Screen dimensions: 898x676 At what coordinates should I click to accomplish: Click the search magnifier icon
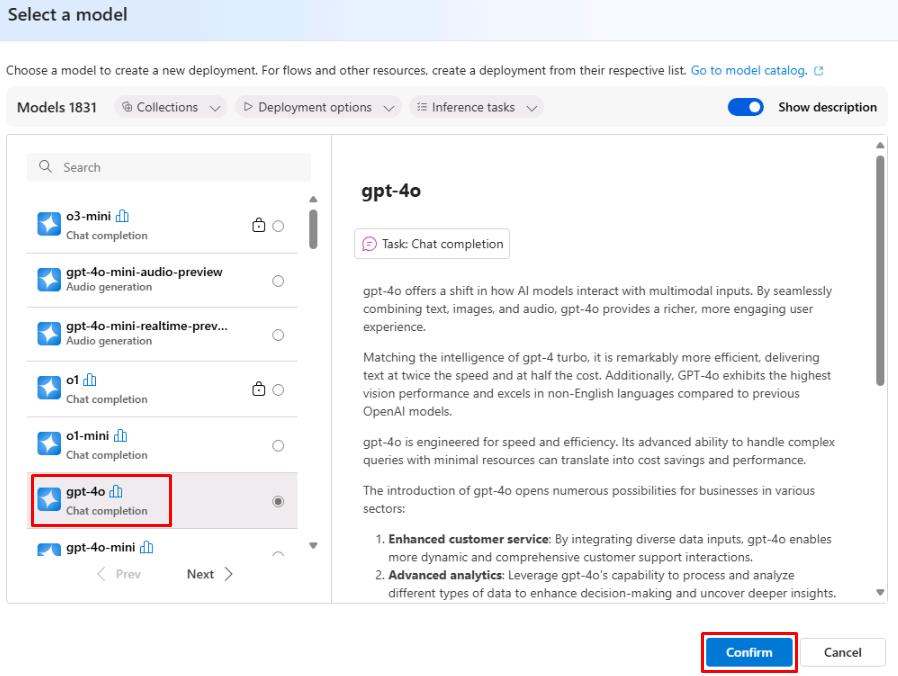45,167
